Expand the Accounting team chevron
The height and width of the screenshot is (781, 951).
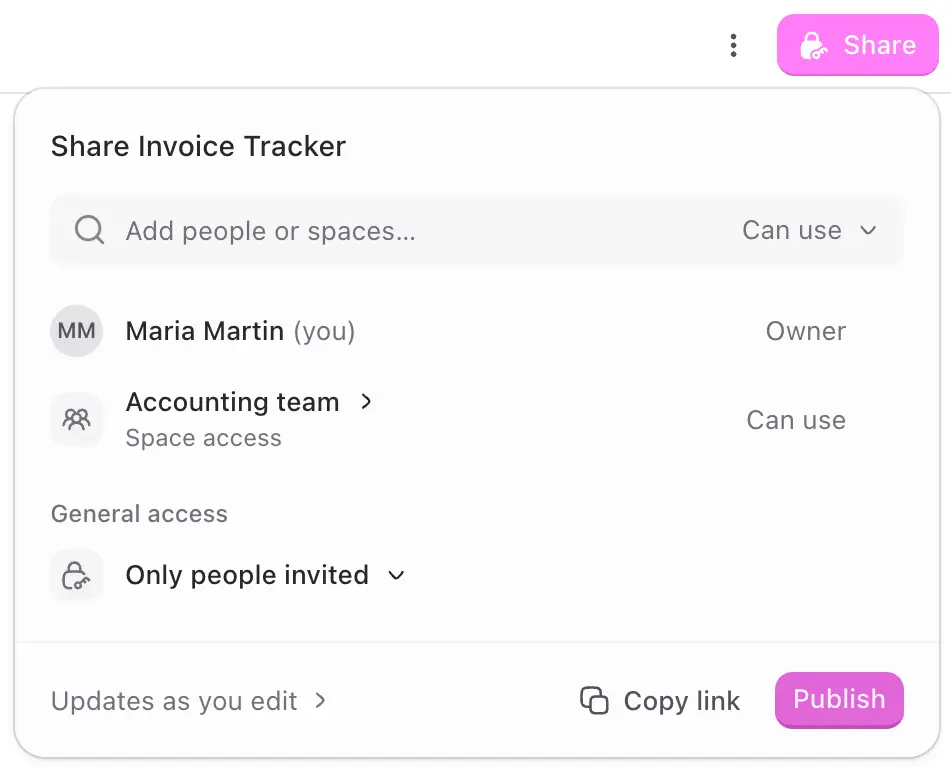(x=366, y=401)
